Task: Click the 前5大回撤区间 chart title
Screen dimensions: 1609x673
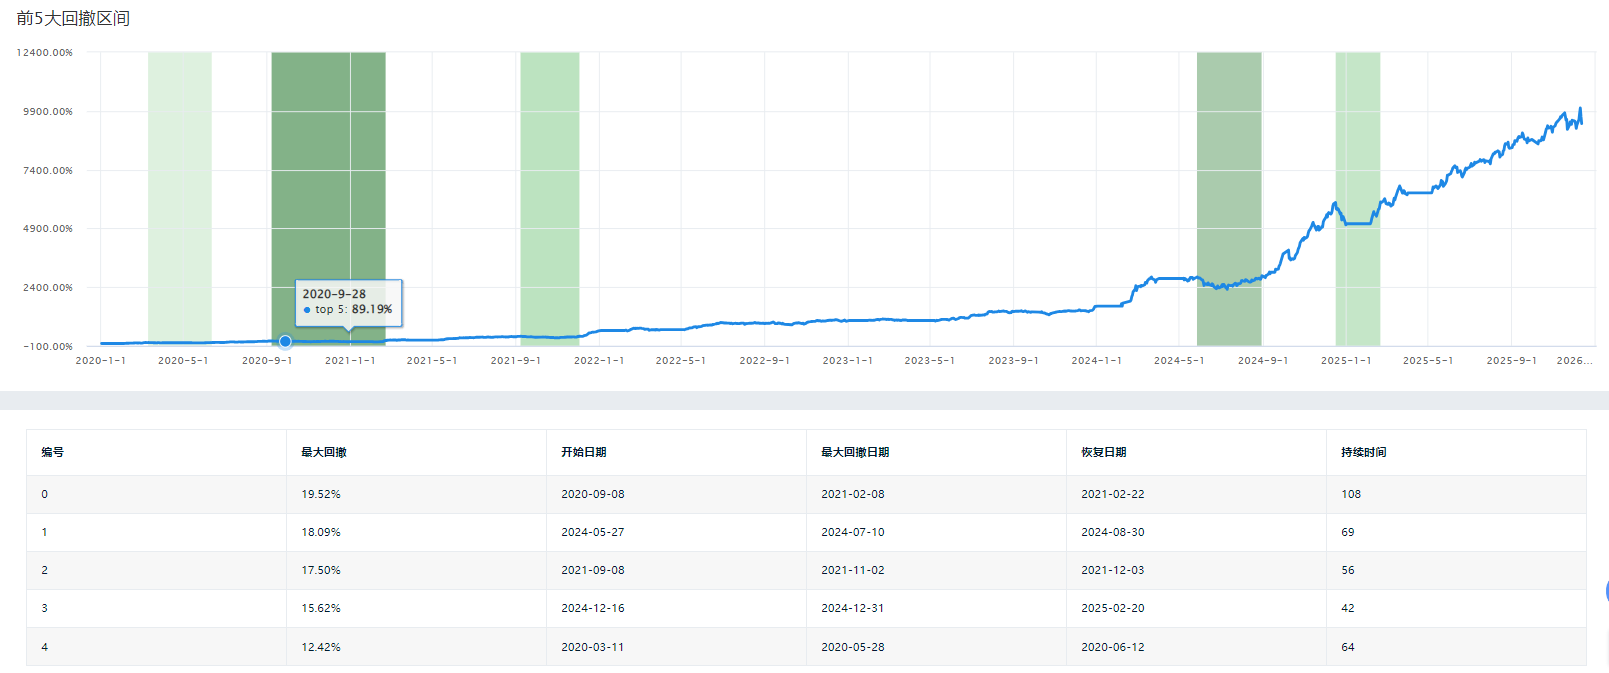Action: pos(73,18)
